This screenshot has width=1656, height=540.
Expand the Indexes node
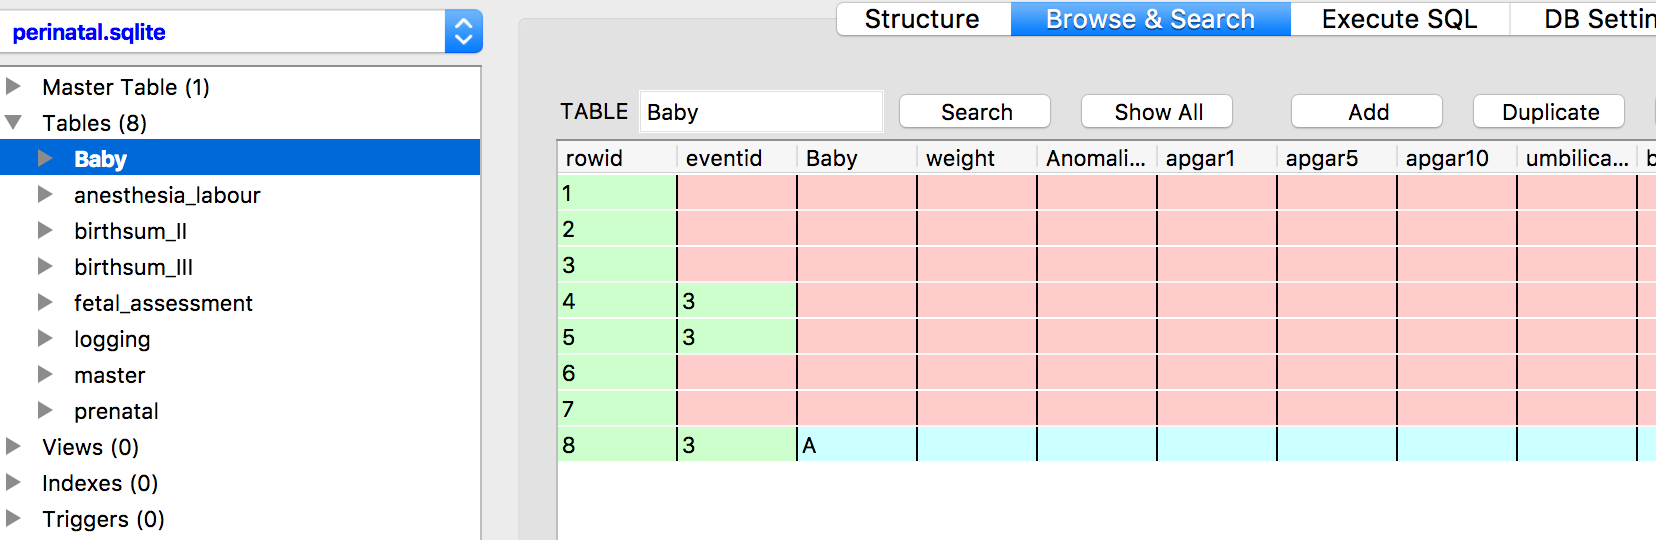(14, 483)
